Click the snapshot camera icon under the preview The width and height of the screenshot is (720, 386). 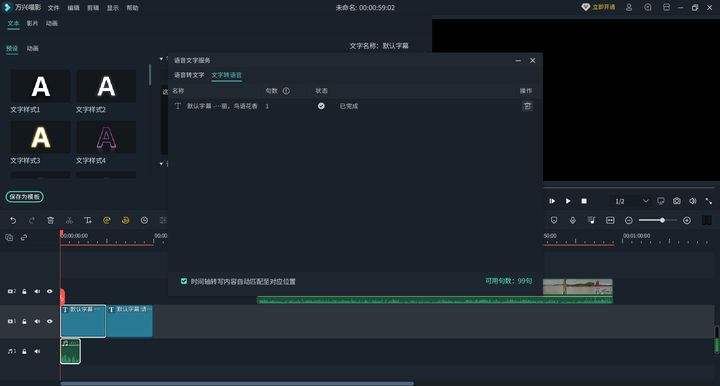[x=677, y=201]
